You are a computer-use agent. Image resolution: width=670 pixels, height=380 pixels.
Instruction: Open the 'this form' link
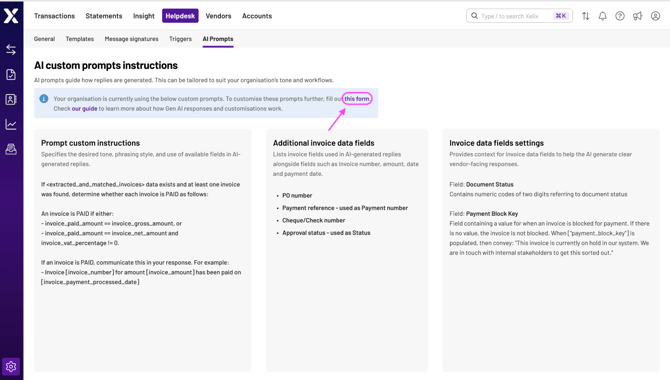[x=357, y=99]
